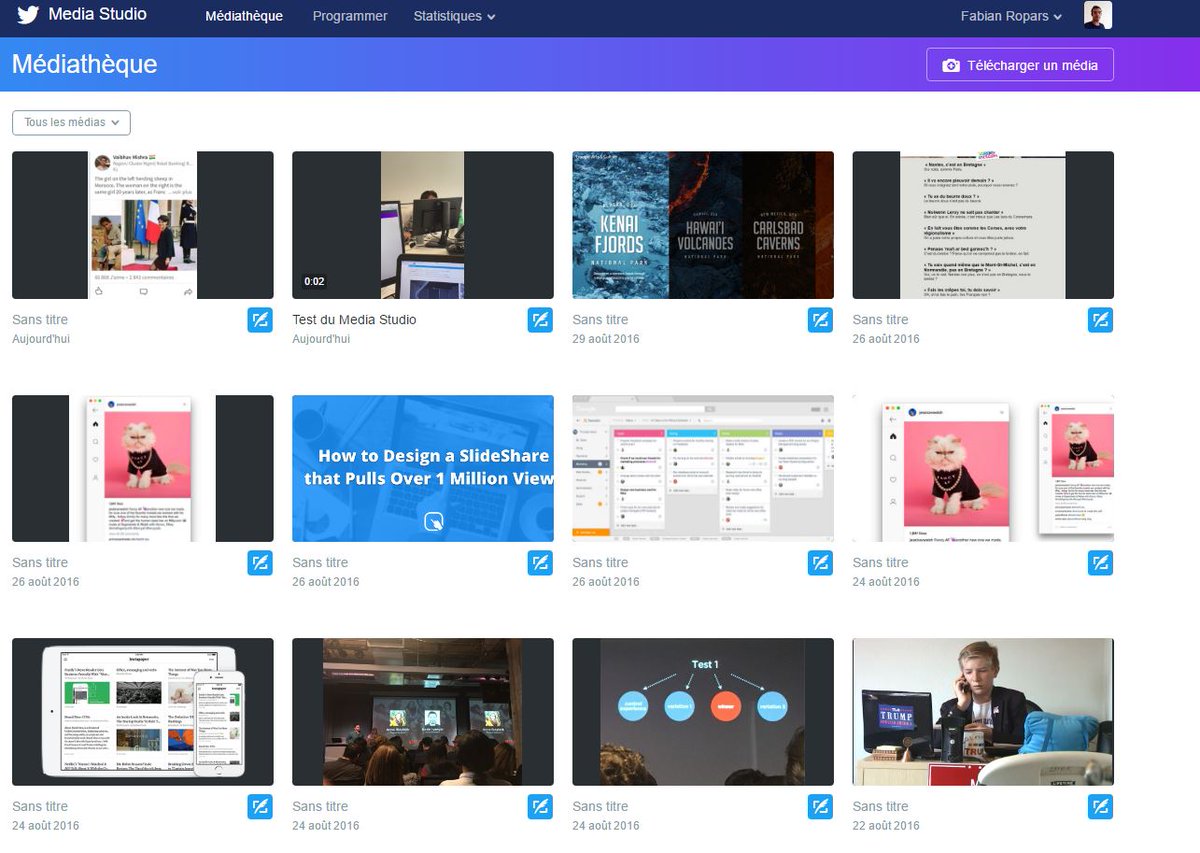Click Sans titre under the Trump poster photo
Screen dimensions: 1200x853
tap(880, 806)
